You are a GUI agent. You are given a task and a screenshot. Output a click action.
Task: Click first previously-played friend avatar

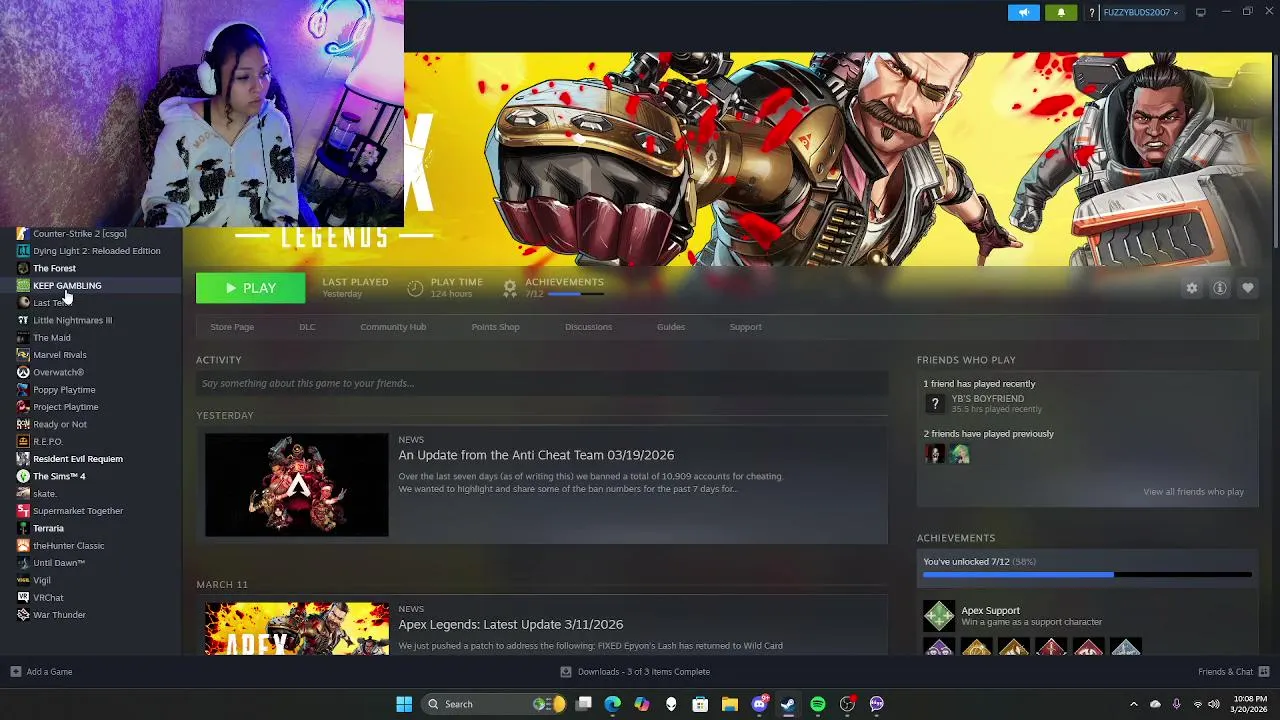coord(935,454)
